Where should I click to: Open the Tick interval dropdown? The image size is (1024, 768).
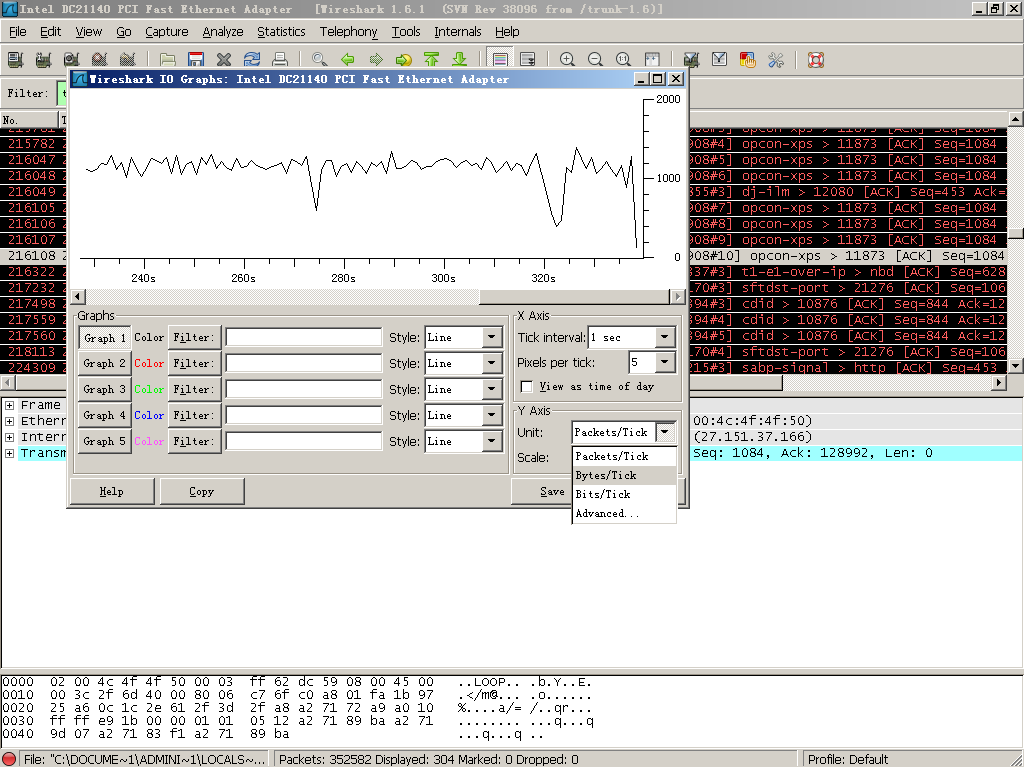665,338
